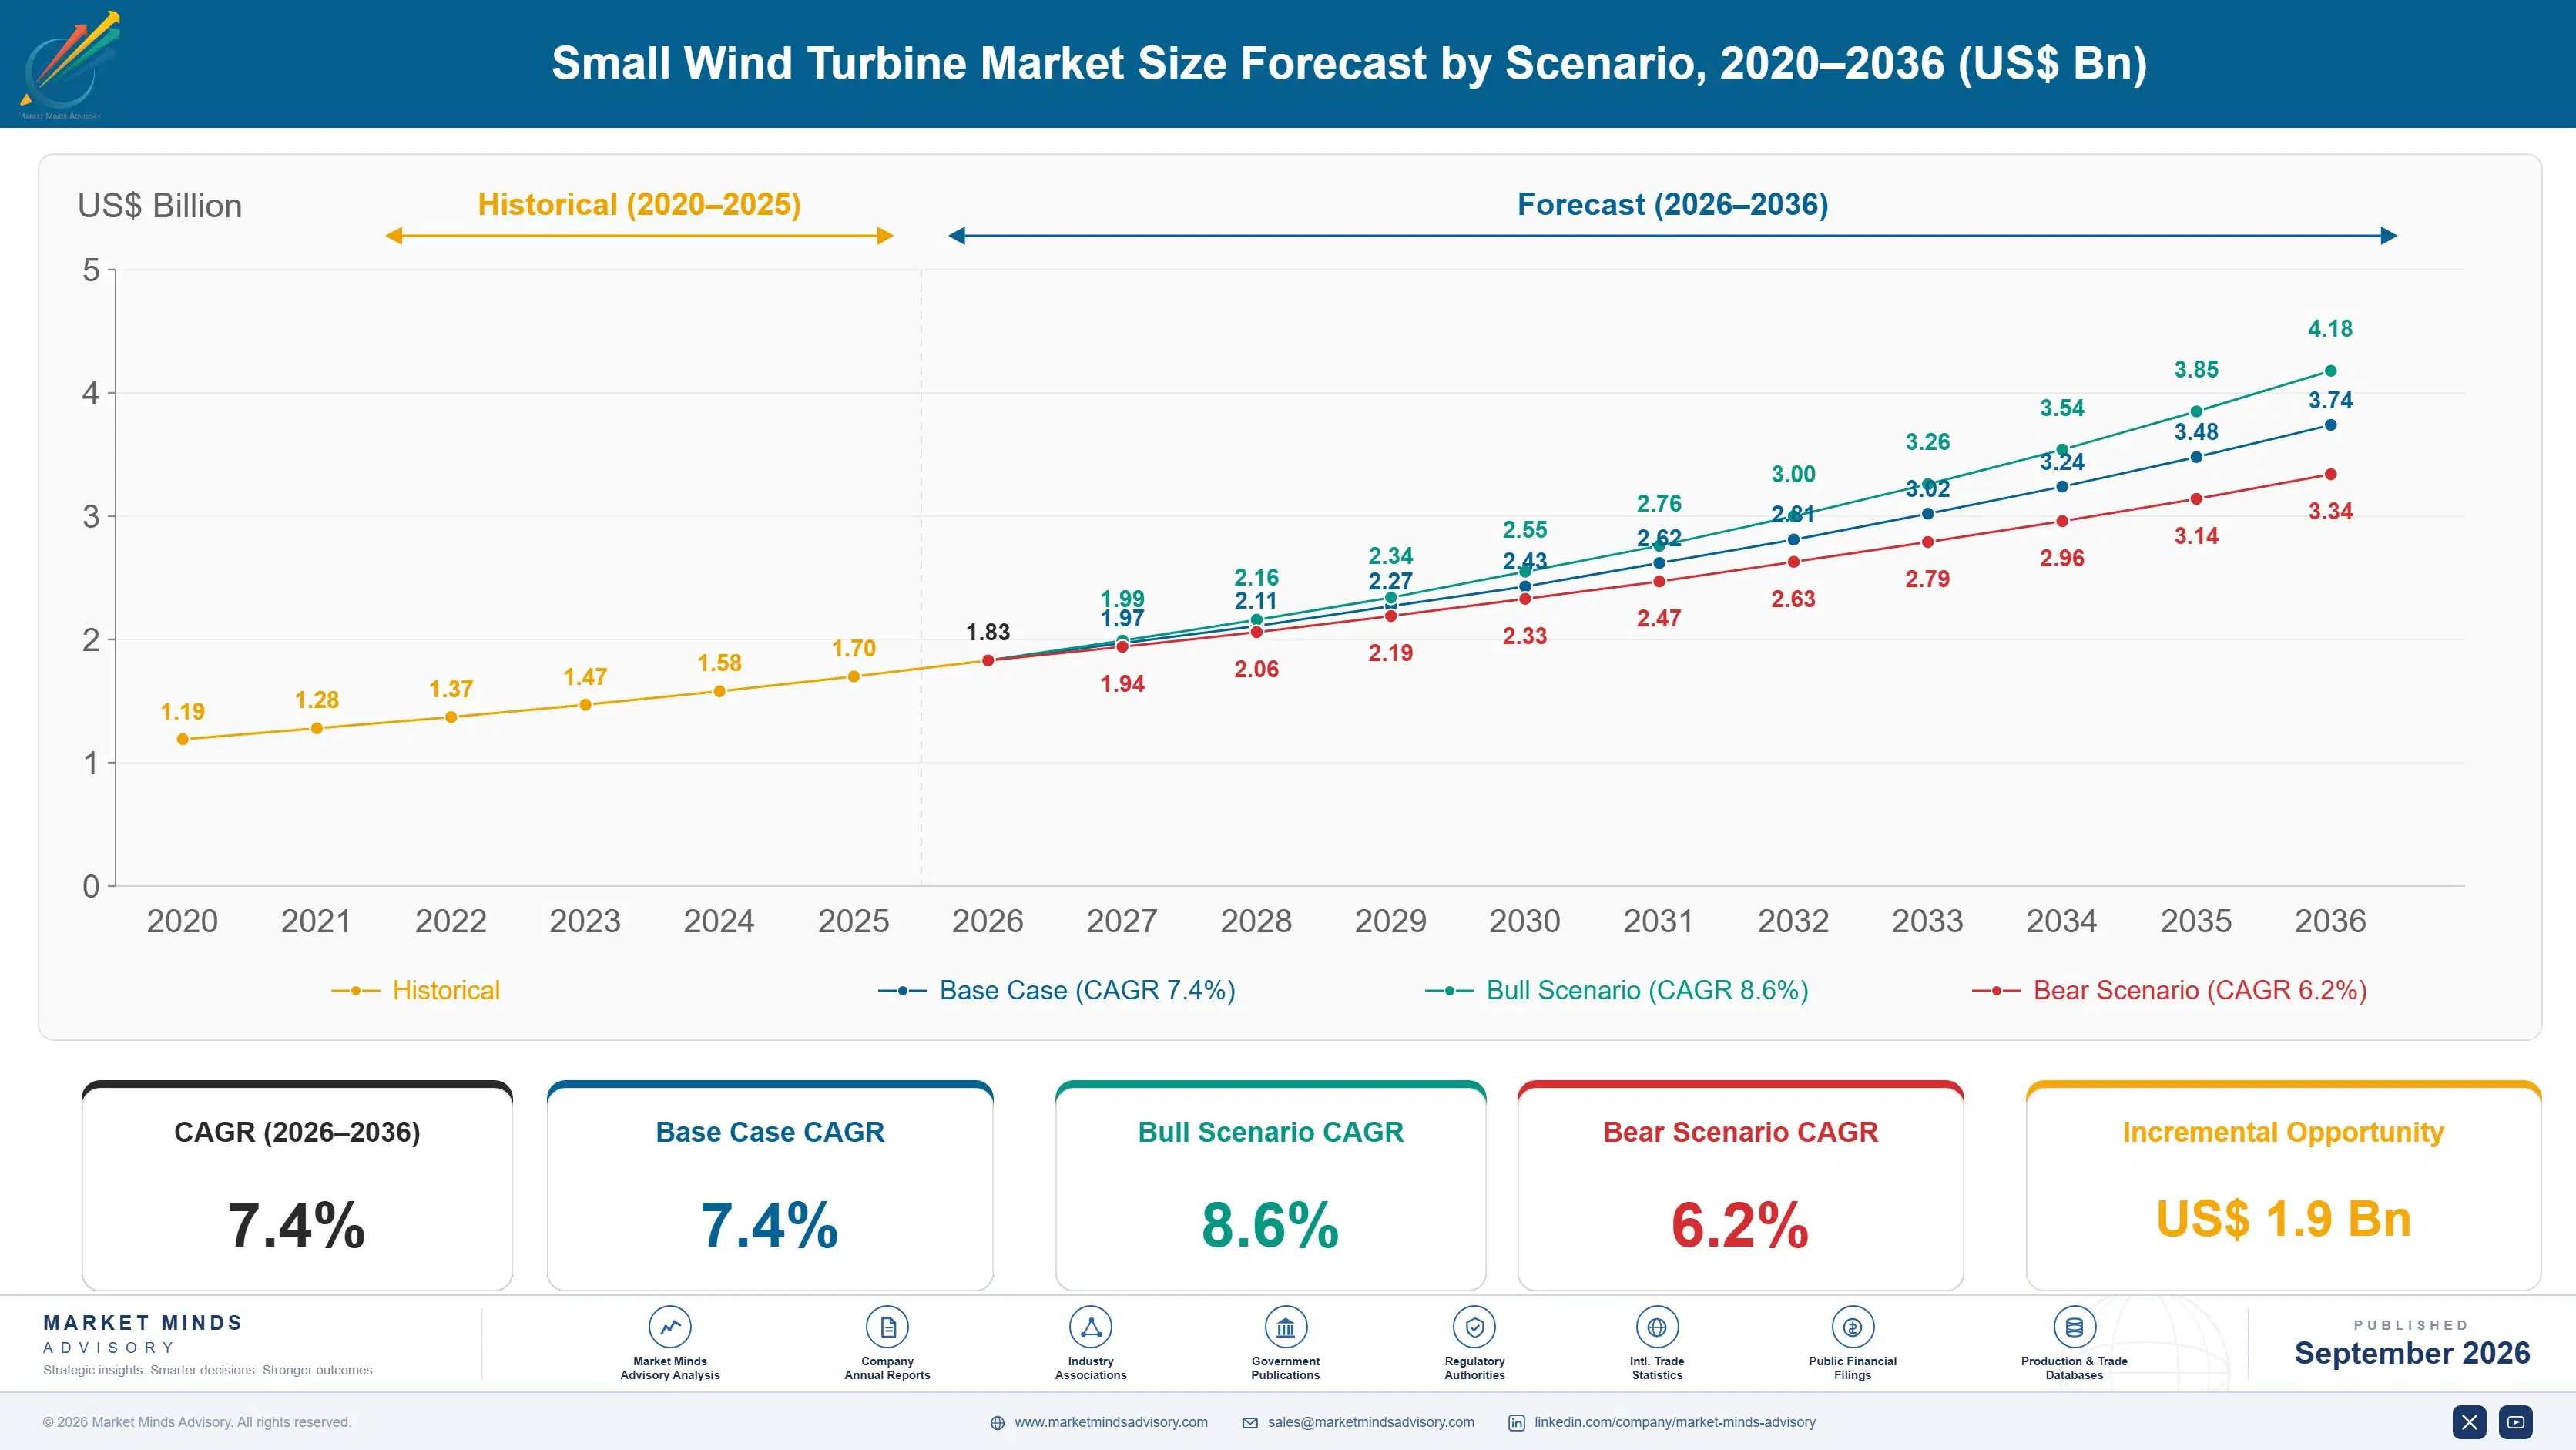The height and width of the screenshot is (1450, 2576).
Task: Click the September 2026 published date
Action: pyautogui.click(x=2412, y=1353)
